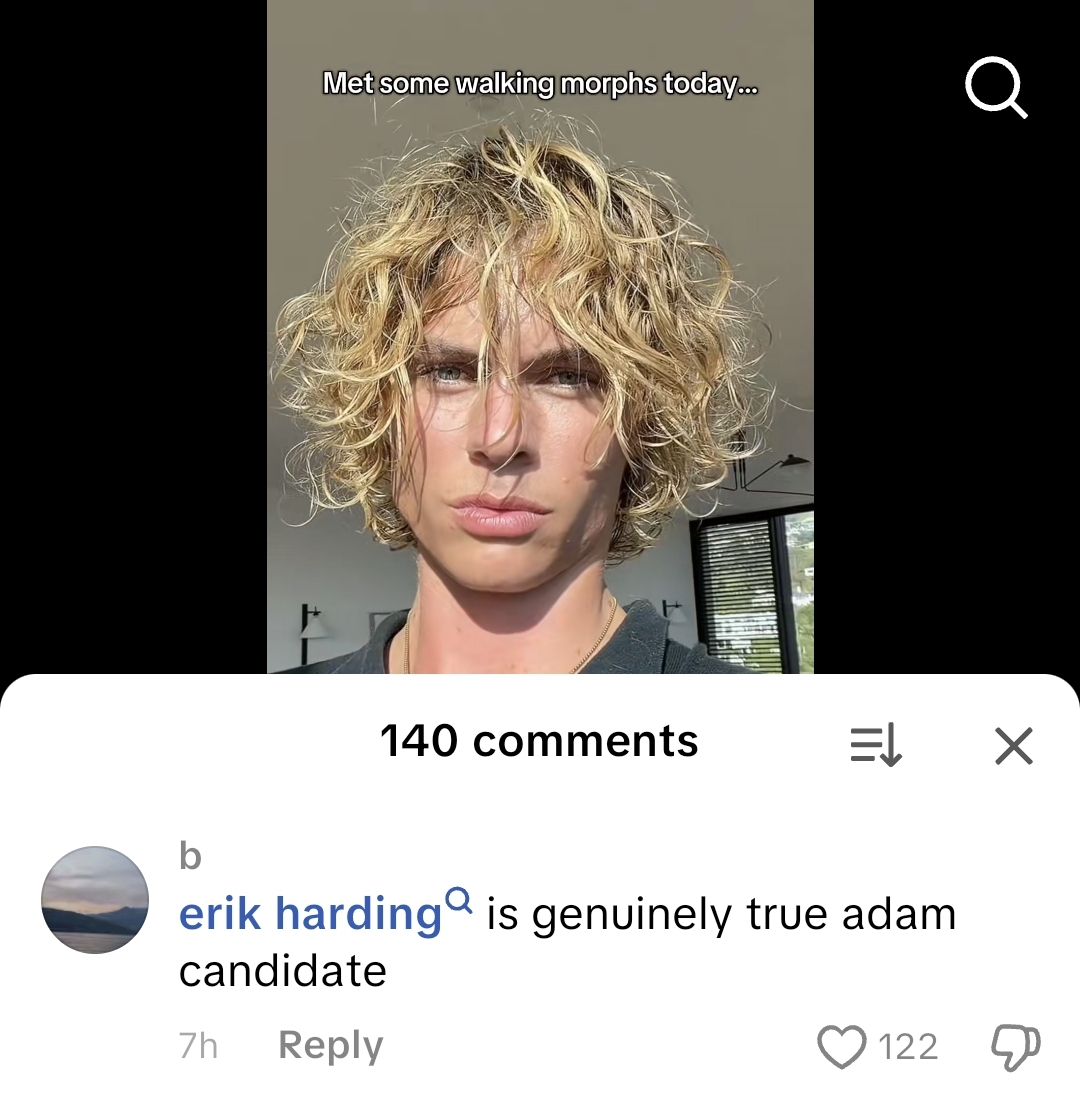Image resolution: width=1080 pixels, height=1116 pixels.
Task: Click small magnifier beside "erik harding"
Action: (461, 900)
